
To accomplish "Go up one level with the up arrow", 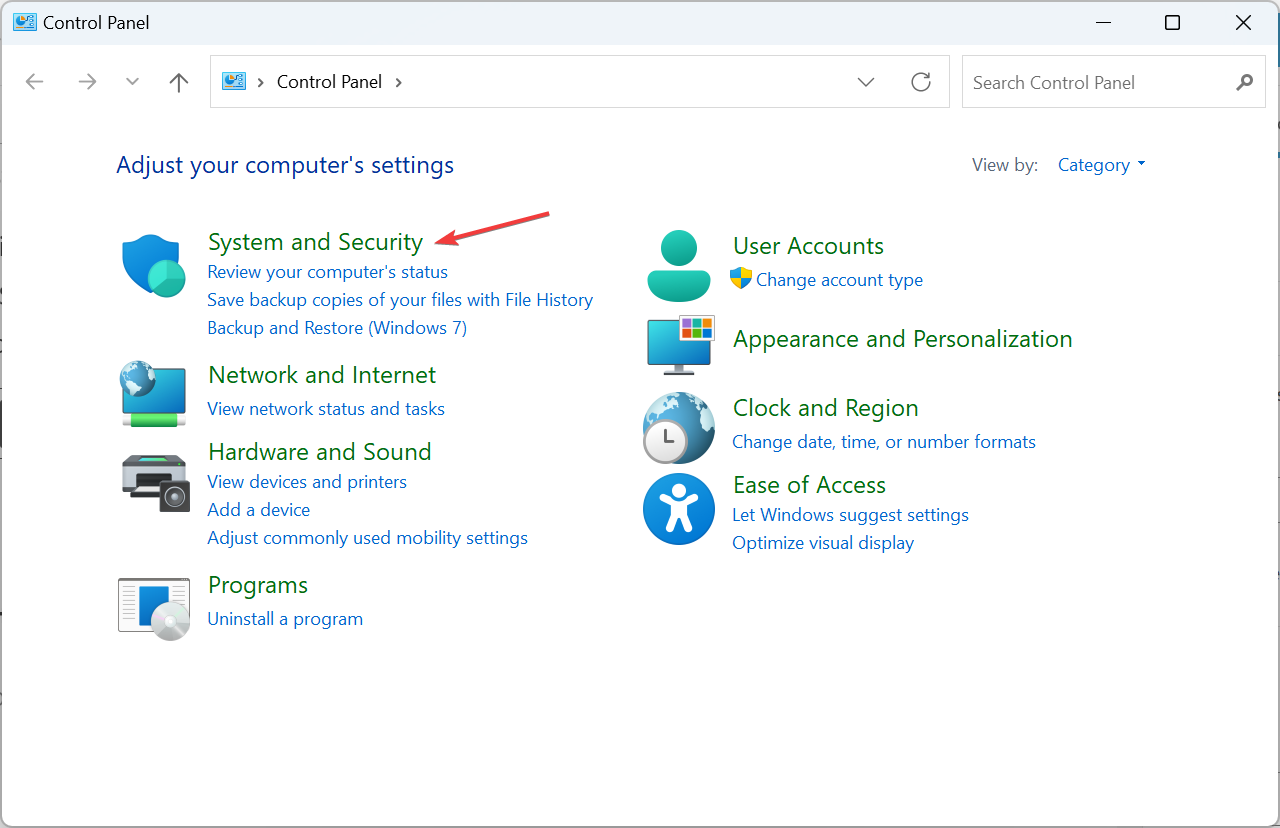I will 179,82.
